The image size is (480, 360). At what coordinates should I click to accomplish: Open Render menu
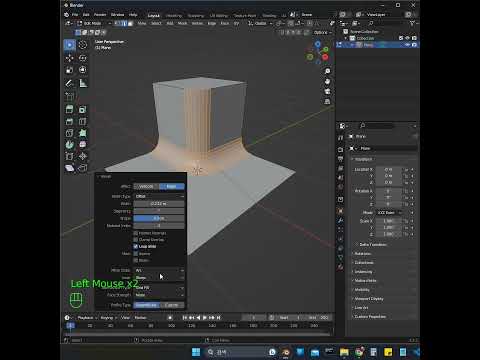(100, 15)
